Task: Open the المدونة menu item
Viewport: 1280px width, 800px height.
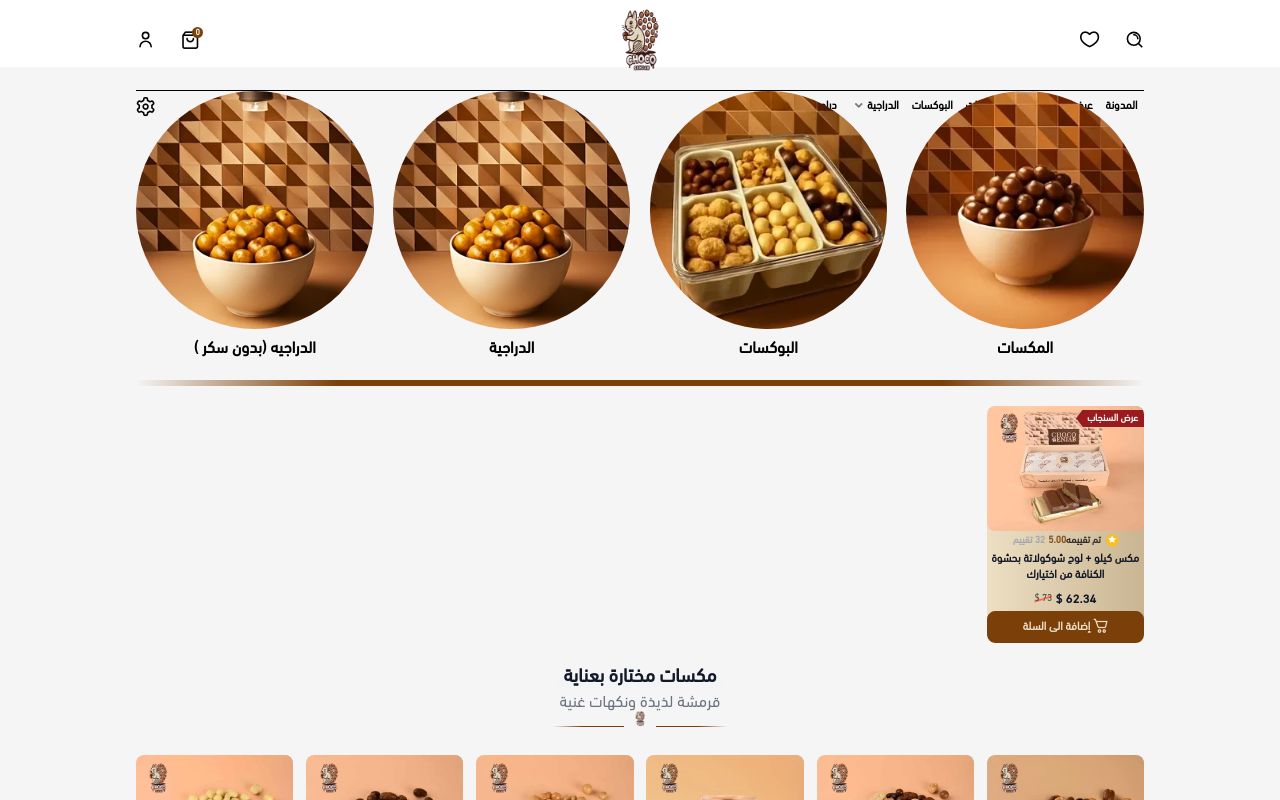Action: click(x=1121, y=105)
